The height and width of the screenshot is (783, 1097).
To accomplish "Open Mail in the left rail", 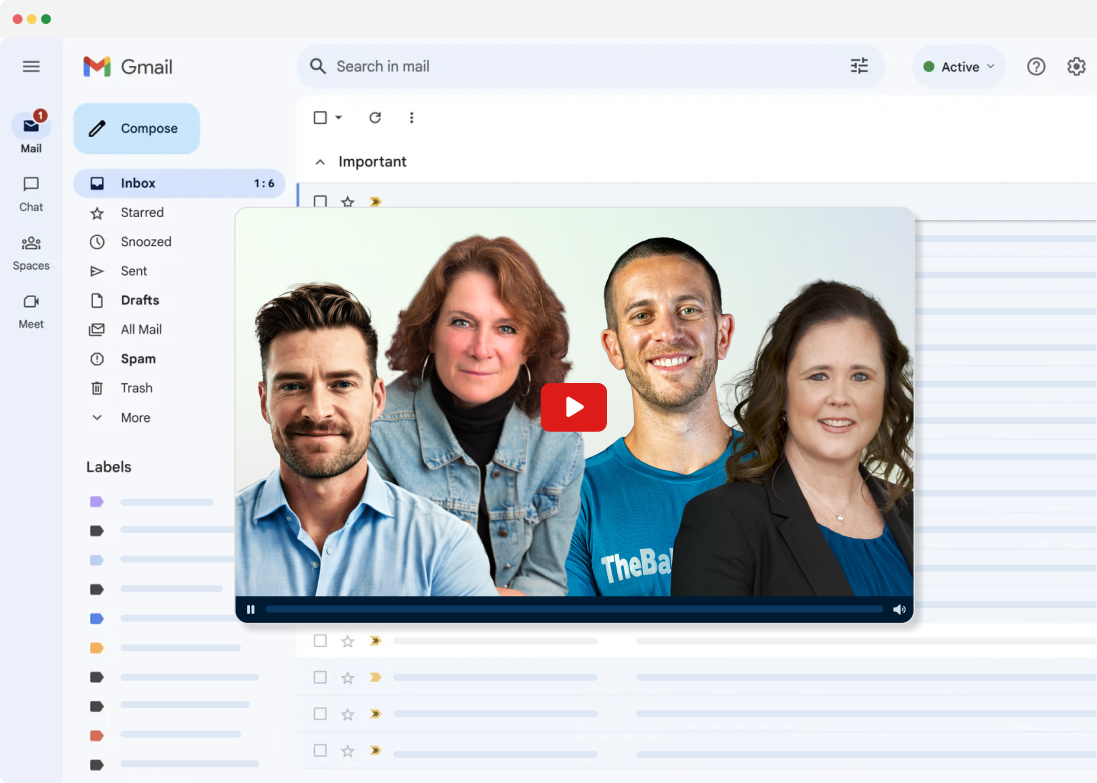I will point(31,133).
